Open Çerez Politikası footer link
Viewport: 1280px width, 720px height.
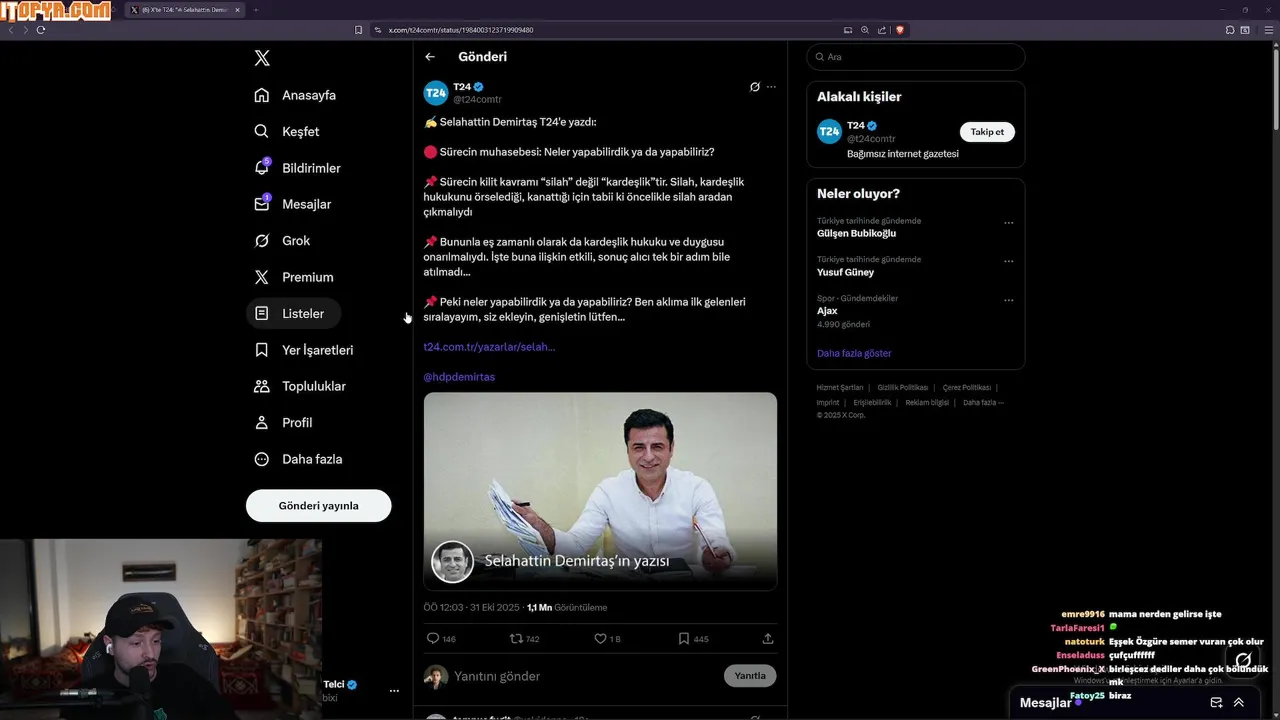click(x=967, y=388)
